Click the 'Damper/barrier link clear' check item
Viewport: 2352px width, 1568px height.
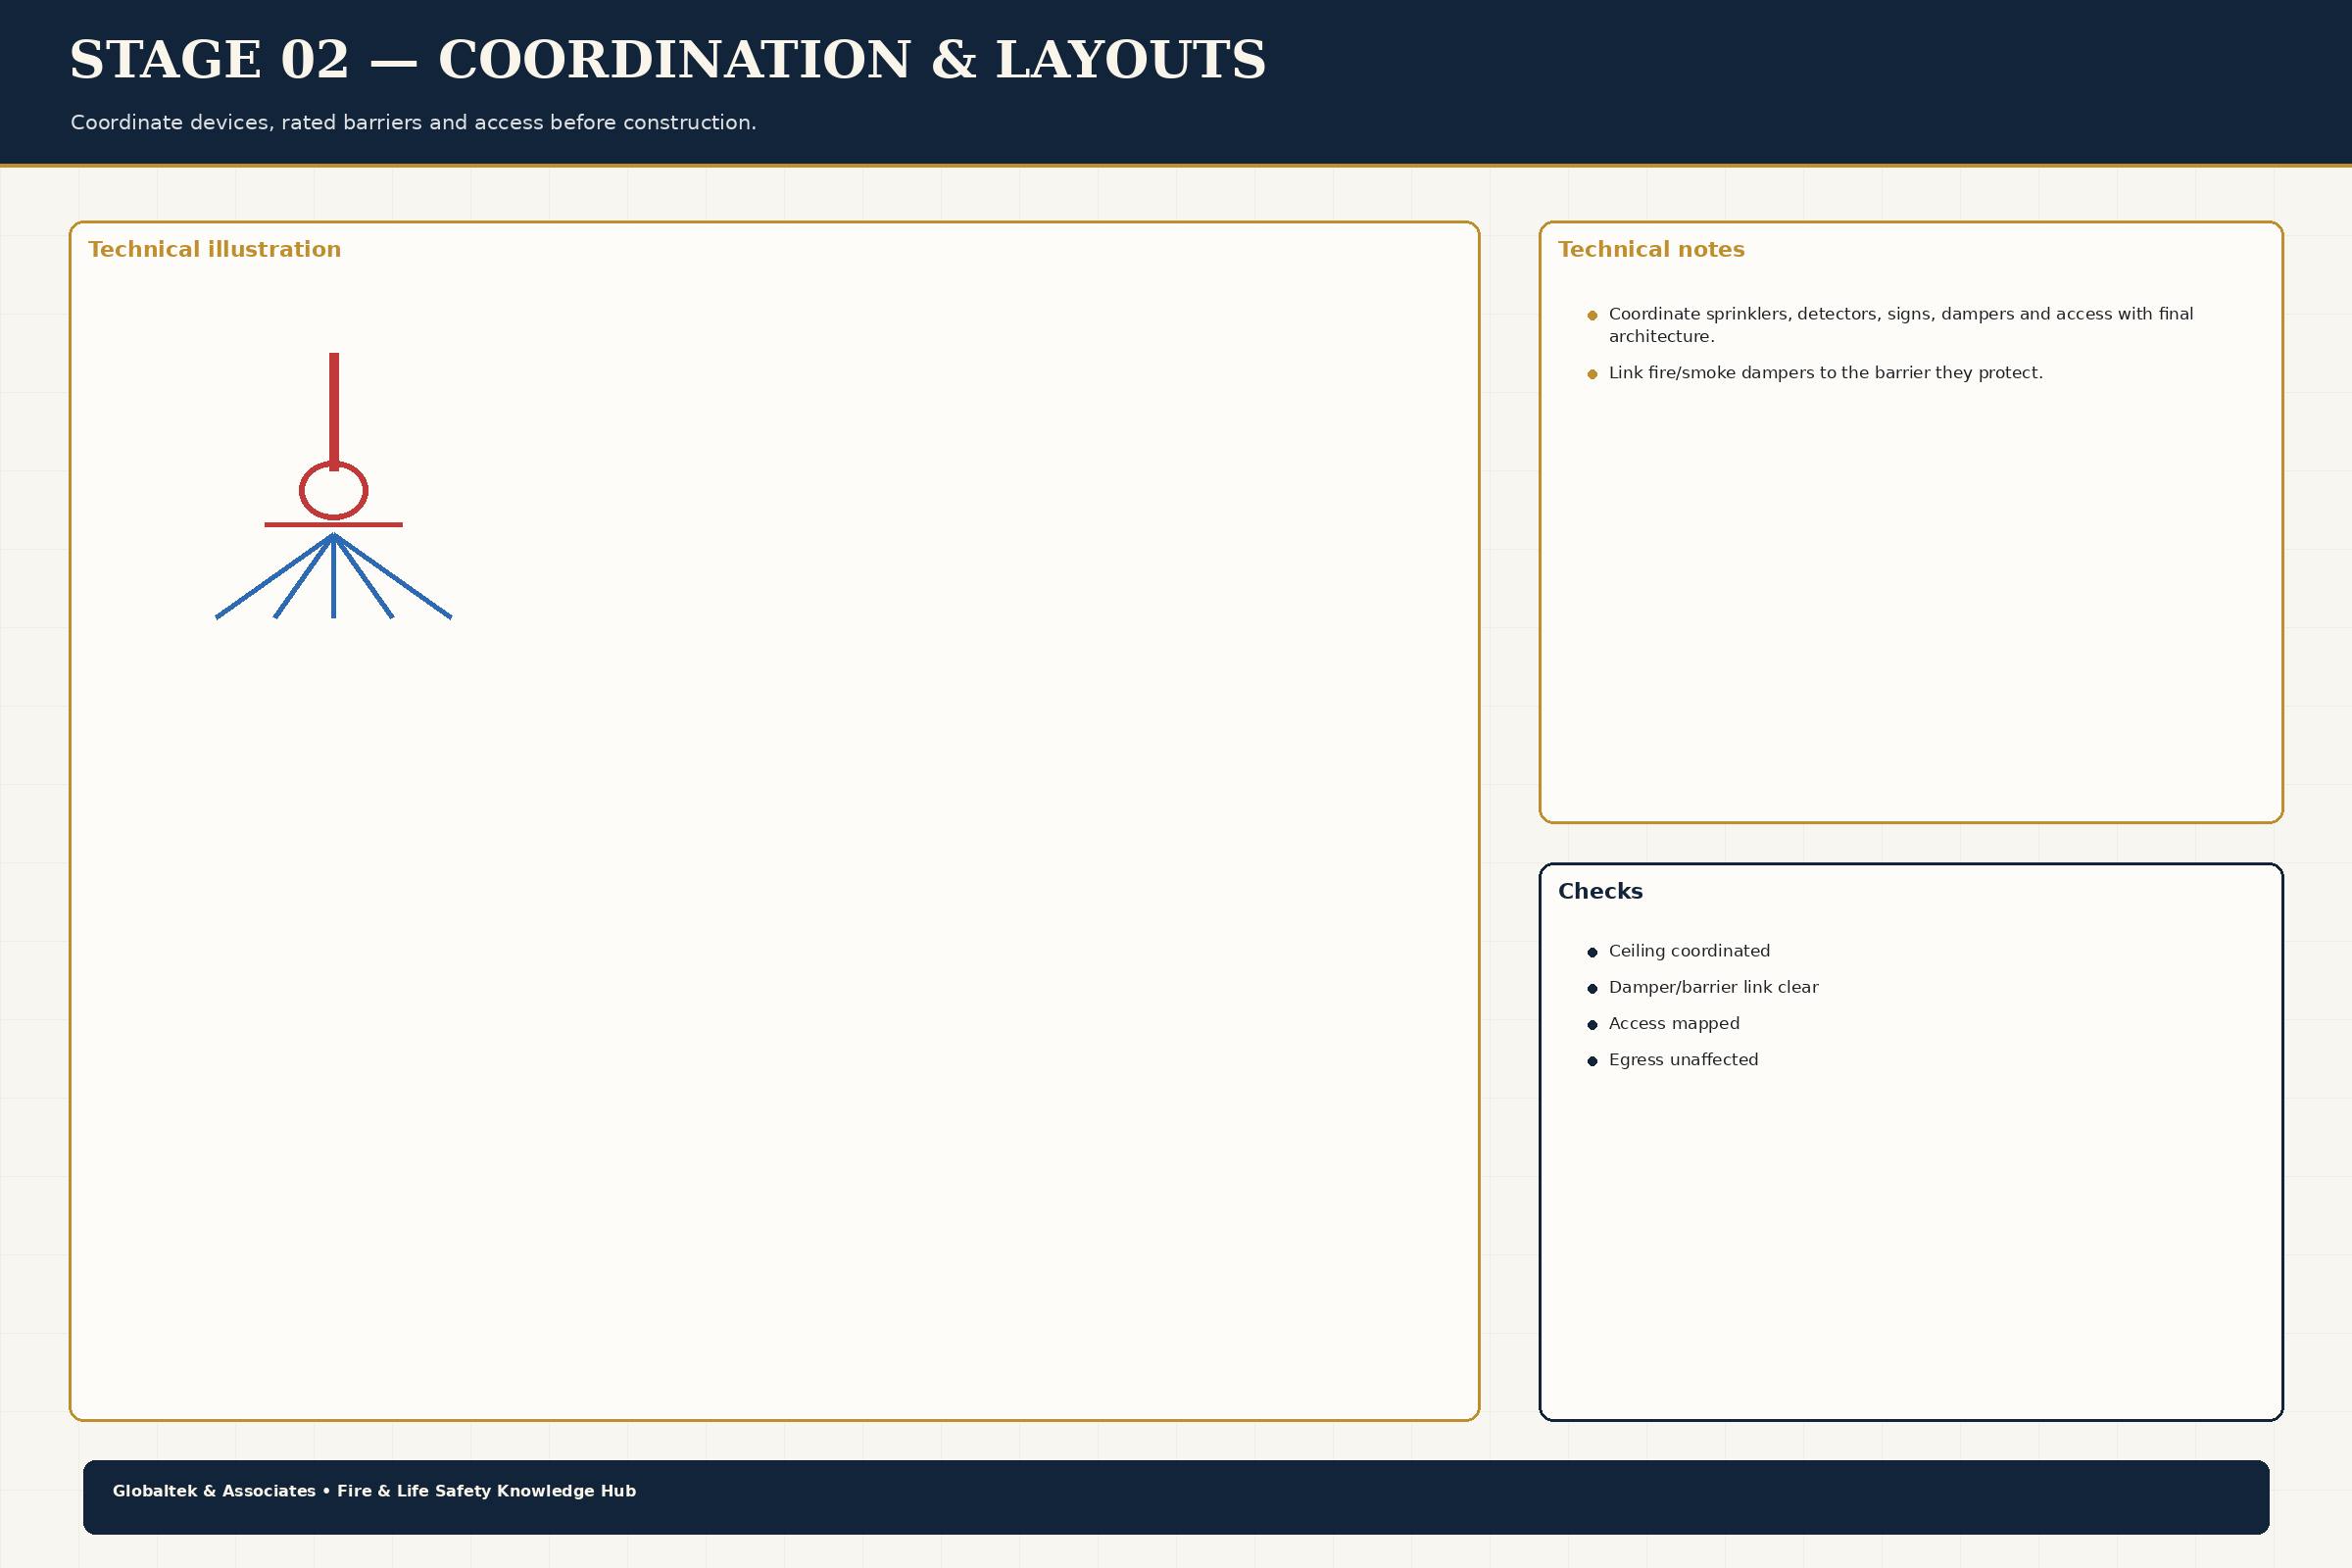click(x=1713, y=987)
